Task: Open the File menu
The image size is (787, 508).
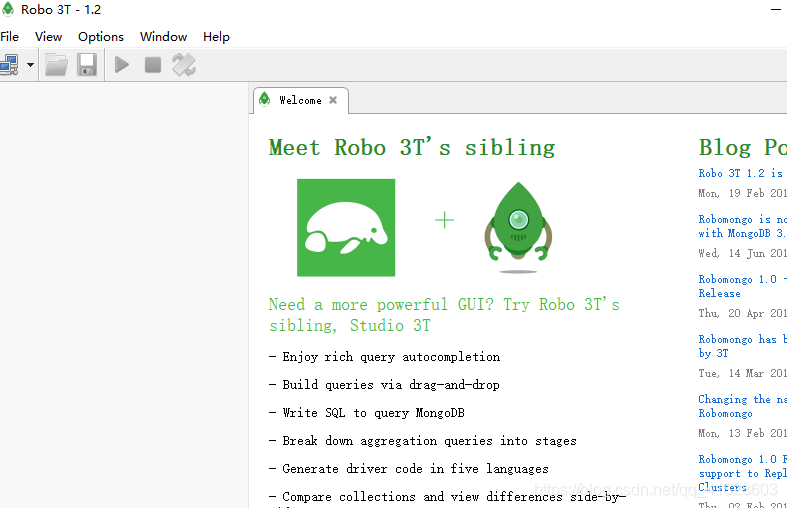Action: (x=10, y=37)
